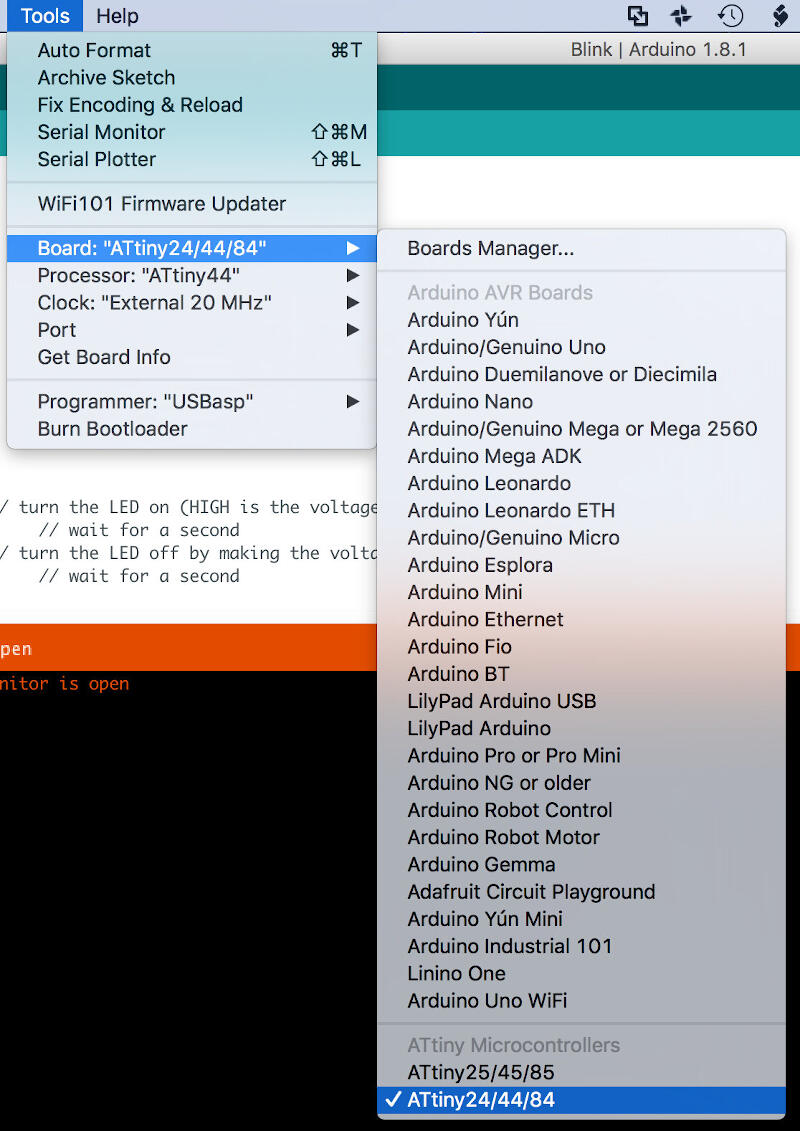Expand the Processor "ATtiny44" submenu

point(192,276)
